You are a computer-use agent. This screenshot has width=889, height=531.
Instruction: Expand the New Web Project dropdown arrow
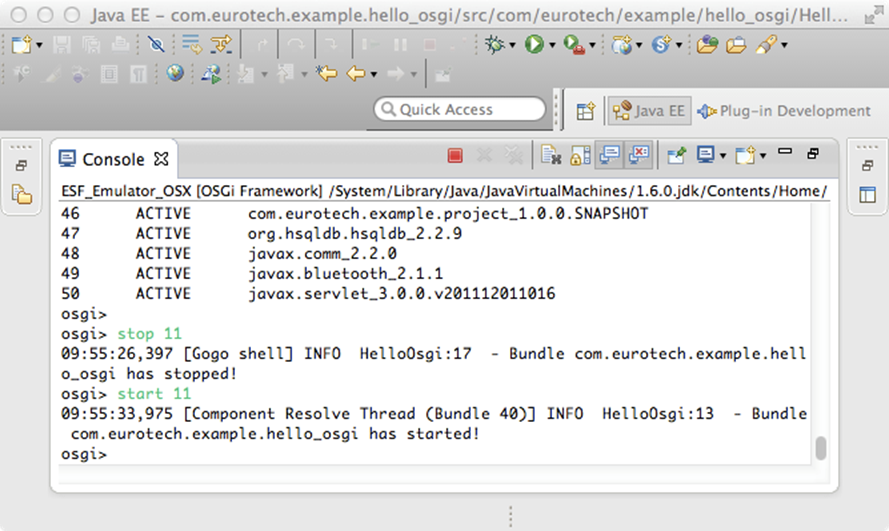639,45
